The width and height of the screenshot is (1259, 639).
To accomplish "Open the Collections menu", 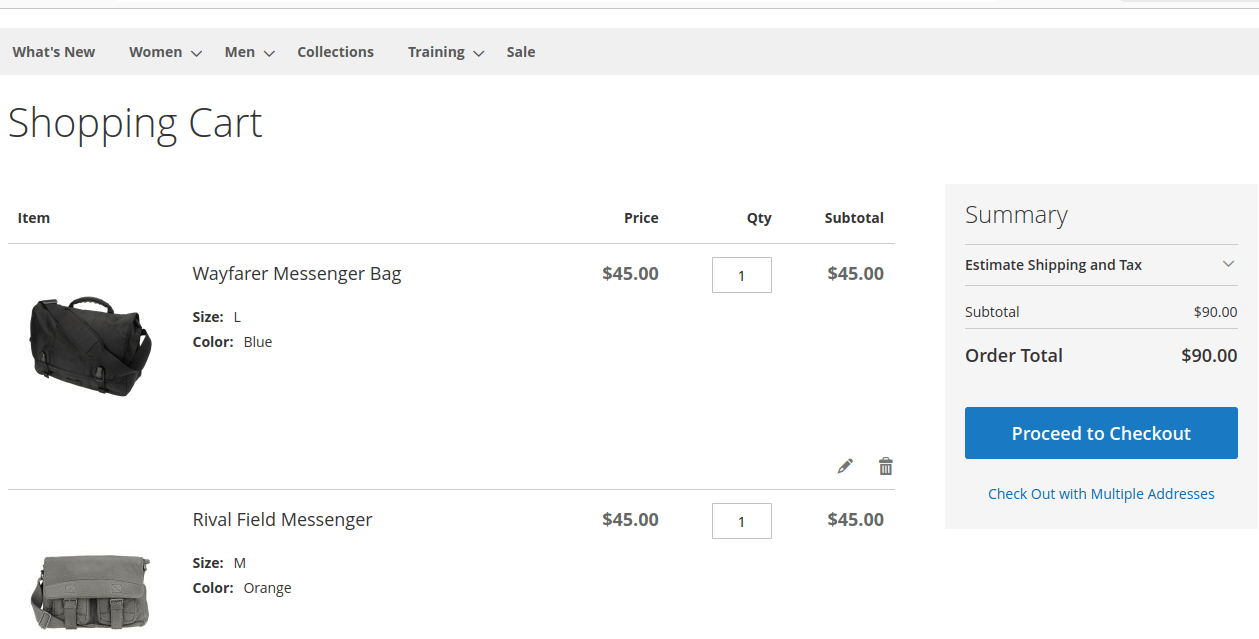I will (x=335, y=51).
